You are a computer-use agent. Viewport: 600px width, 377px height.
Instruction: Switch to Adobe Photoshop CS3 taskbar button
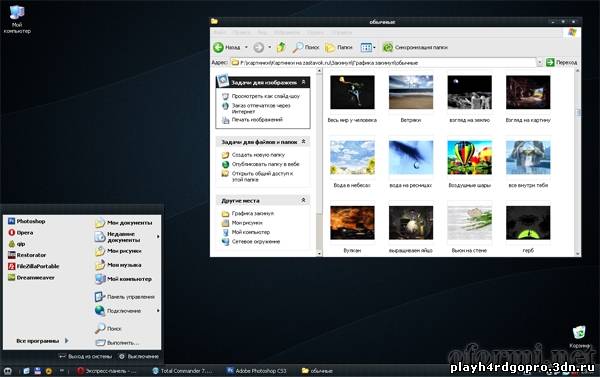(x=256, y=370)
